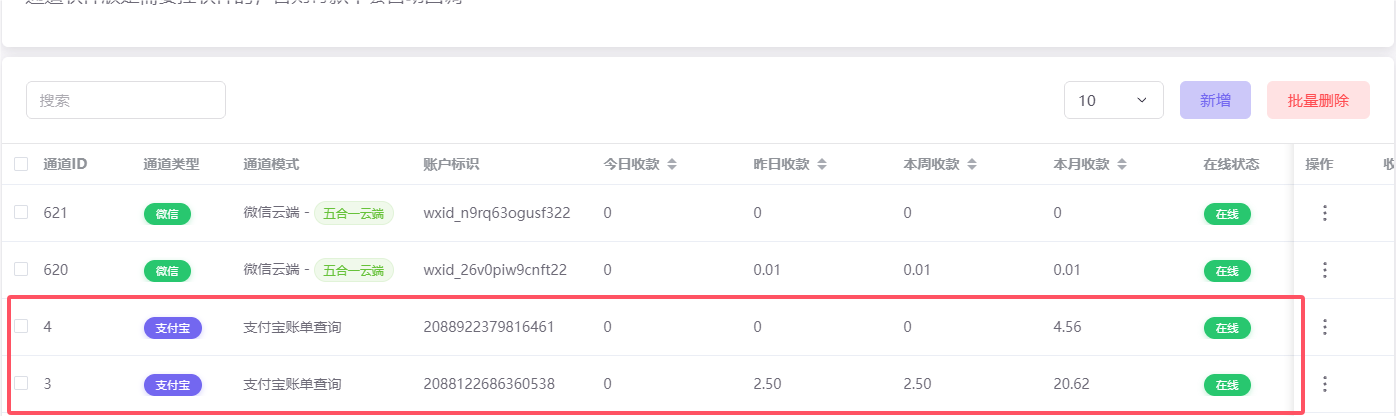The height and width of the screenshot is (416, 1396).
Task: Click the 五合一云端 tag in row 621
Action: (x=354, y=213)
